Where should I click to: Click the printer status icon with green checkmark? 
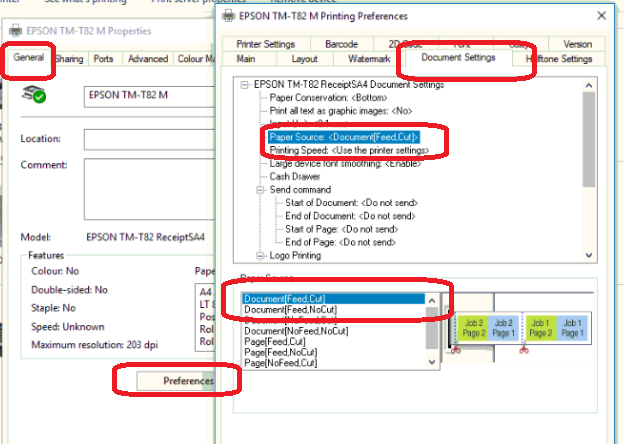click(34, 94)
